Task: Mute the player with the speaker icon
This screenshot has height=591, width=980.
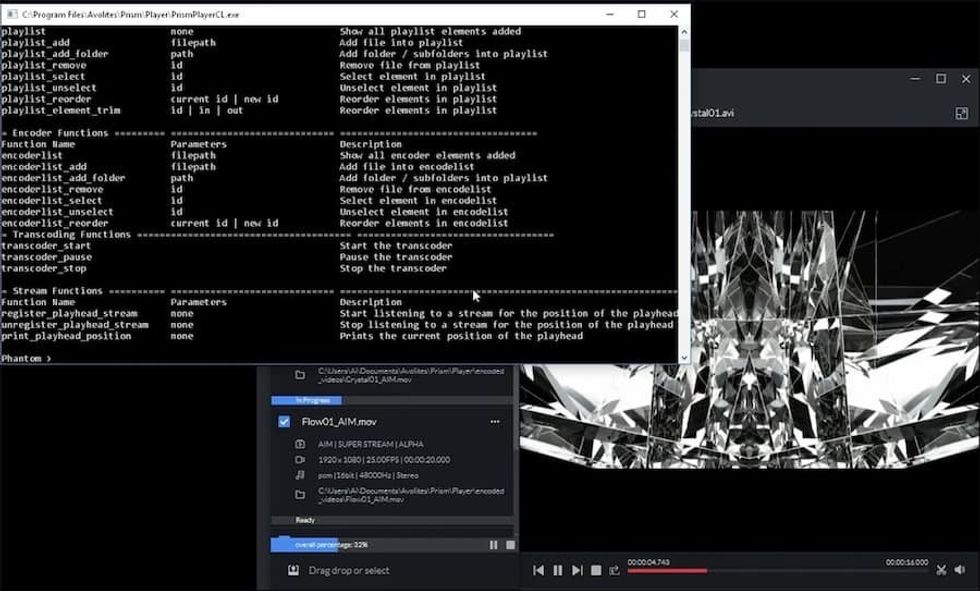Action: tap(959, 569)
